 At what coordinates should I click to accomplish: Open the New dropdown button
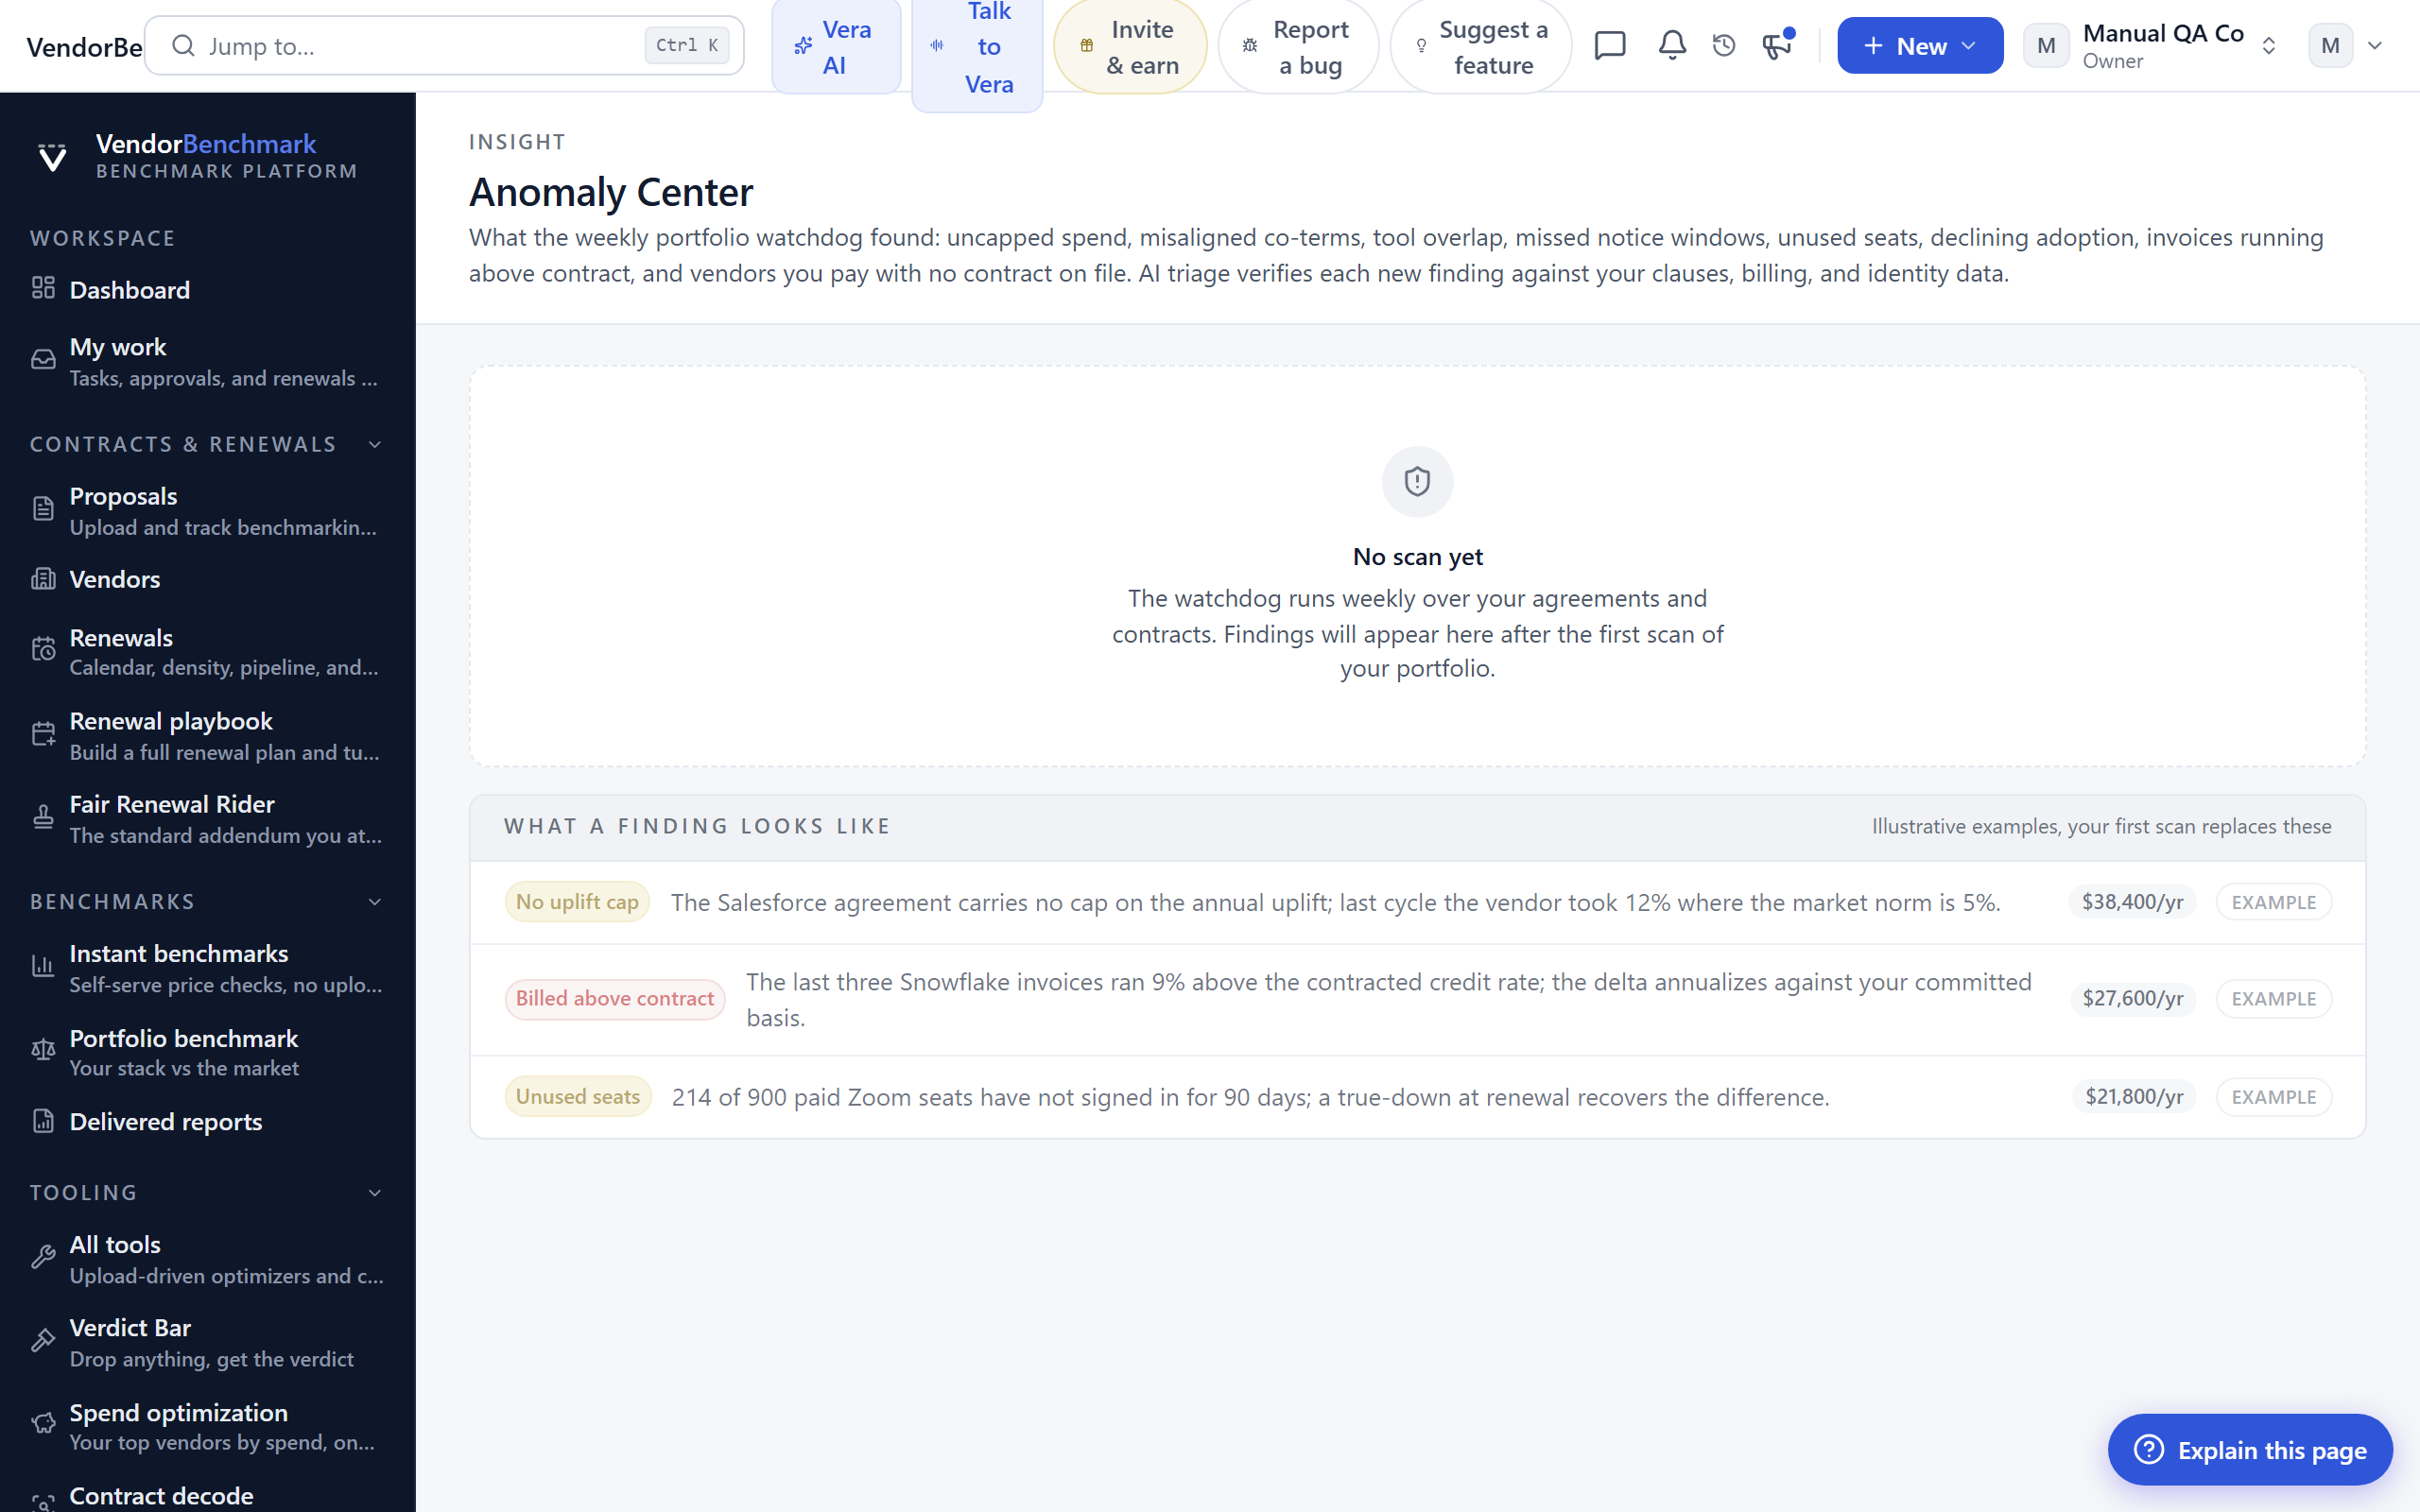(x=1919, y=46)
